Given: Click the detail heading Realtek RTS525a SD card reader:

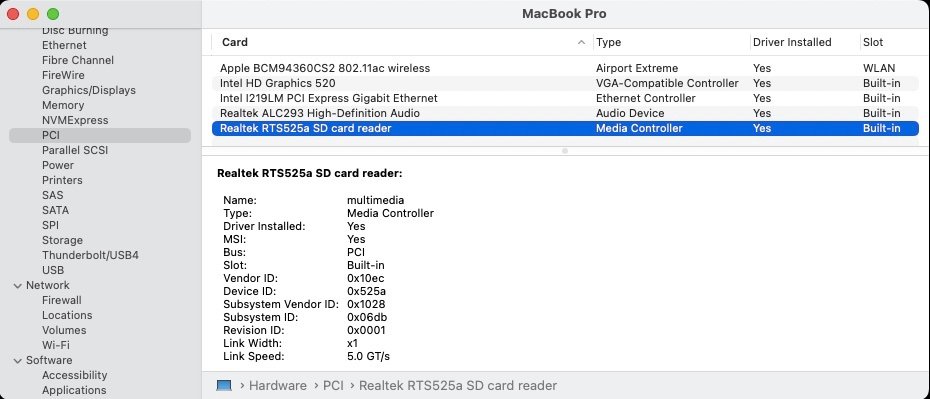Looking at the screenshot, I should tap(310, 174).
